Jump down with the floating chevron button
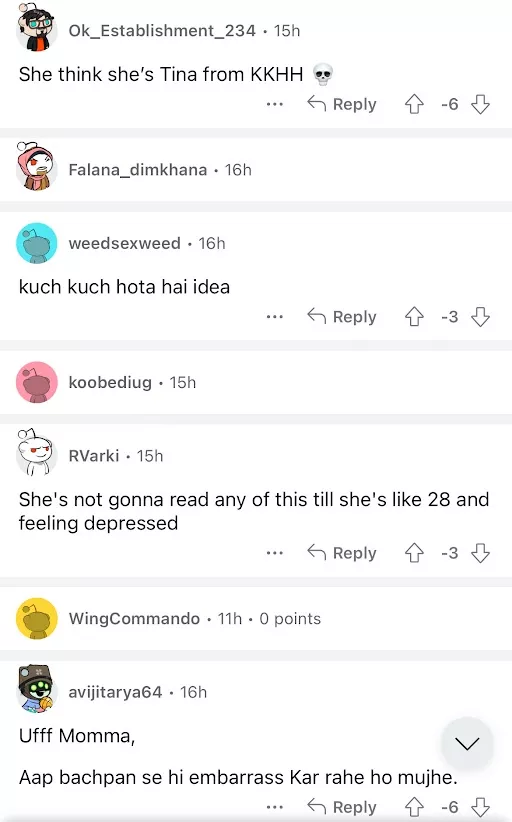 pyautogui.click(x=466, y=743)
